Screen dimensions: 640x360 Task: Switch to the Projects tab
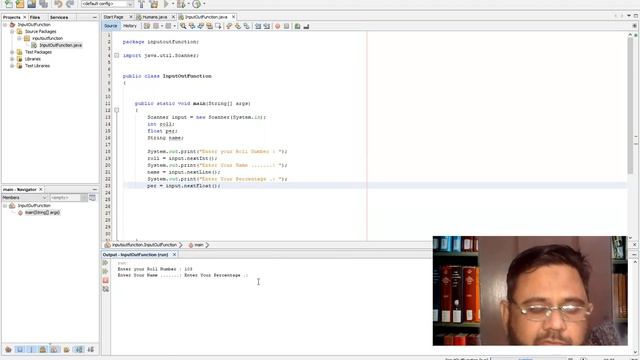pyautogui.click(x=12, y=17)
